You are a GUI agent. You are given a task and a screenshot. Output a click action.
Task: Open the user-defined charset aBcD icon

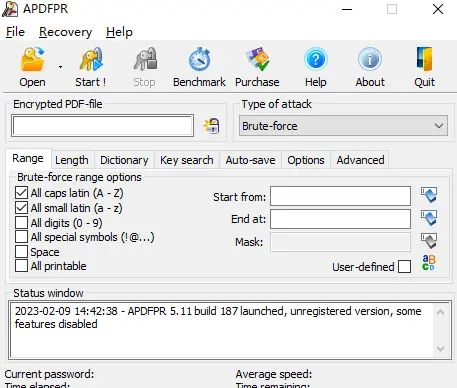pos(429,263)
